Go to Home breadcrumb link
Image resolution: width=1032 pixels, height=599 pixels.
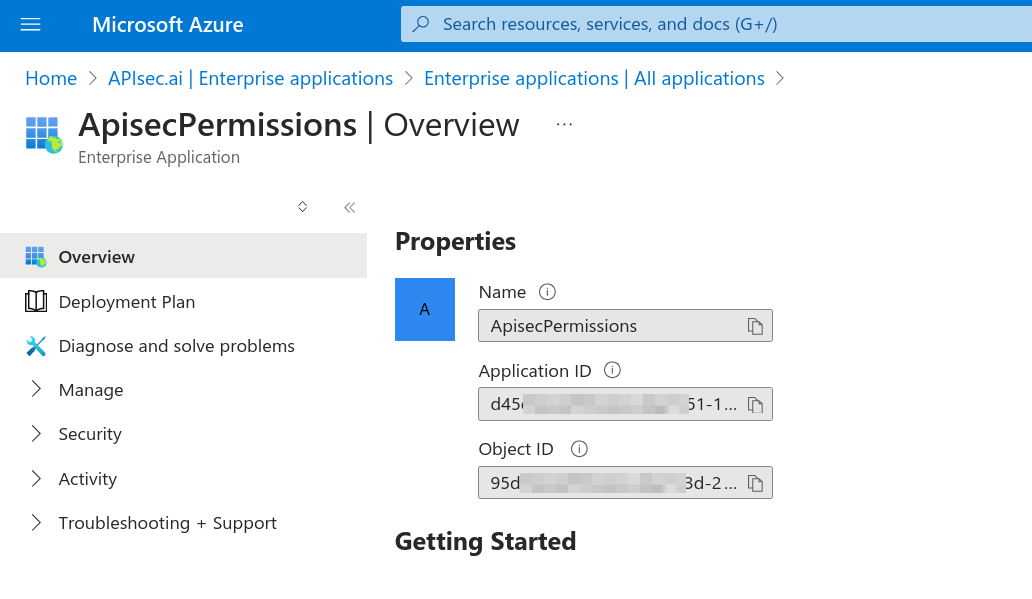pyautogui.click(x=51, y=78)
